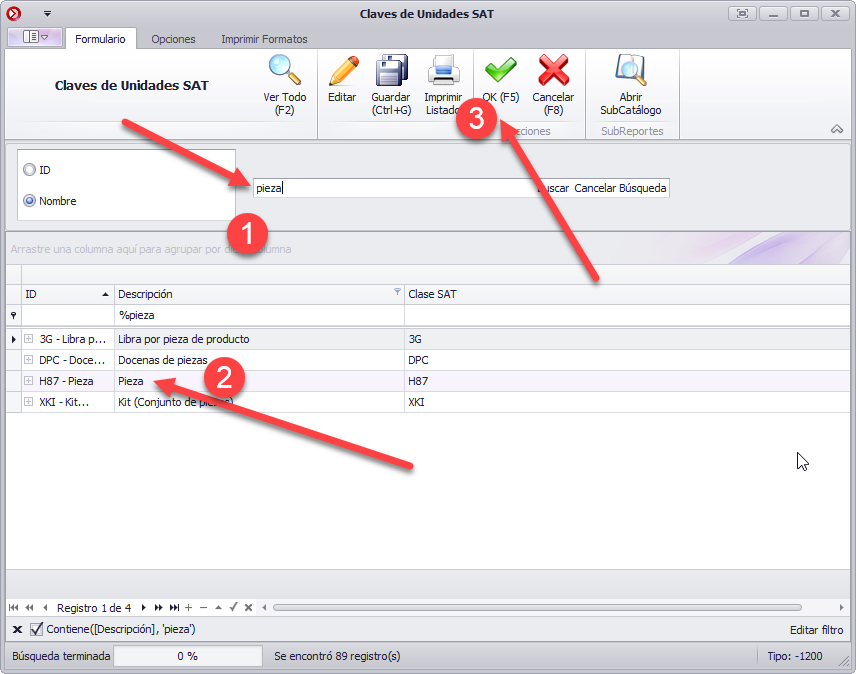Click Ver Todo (F2) magnifier icon
Screen dimensions: 856x674
tap(284, 70)
